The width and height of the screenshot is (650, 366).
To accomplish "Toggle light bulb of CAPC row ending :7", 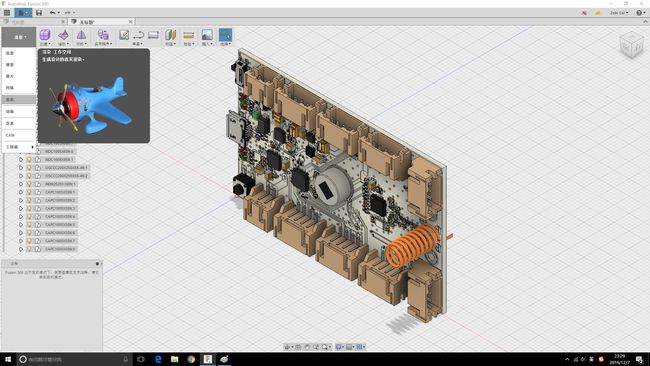I will coord(29,241).
